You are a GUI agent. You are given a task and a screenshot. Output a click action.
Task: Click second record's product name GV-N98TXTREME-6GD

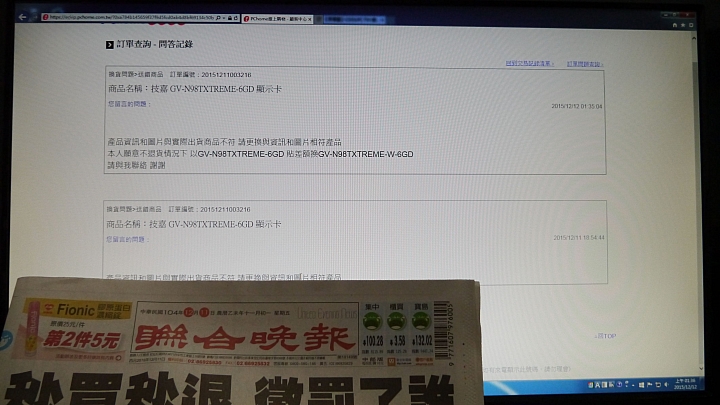pyautogui.click(x=211, y=224)
